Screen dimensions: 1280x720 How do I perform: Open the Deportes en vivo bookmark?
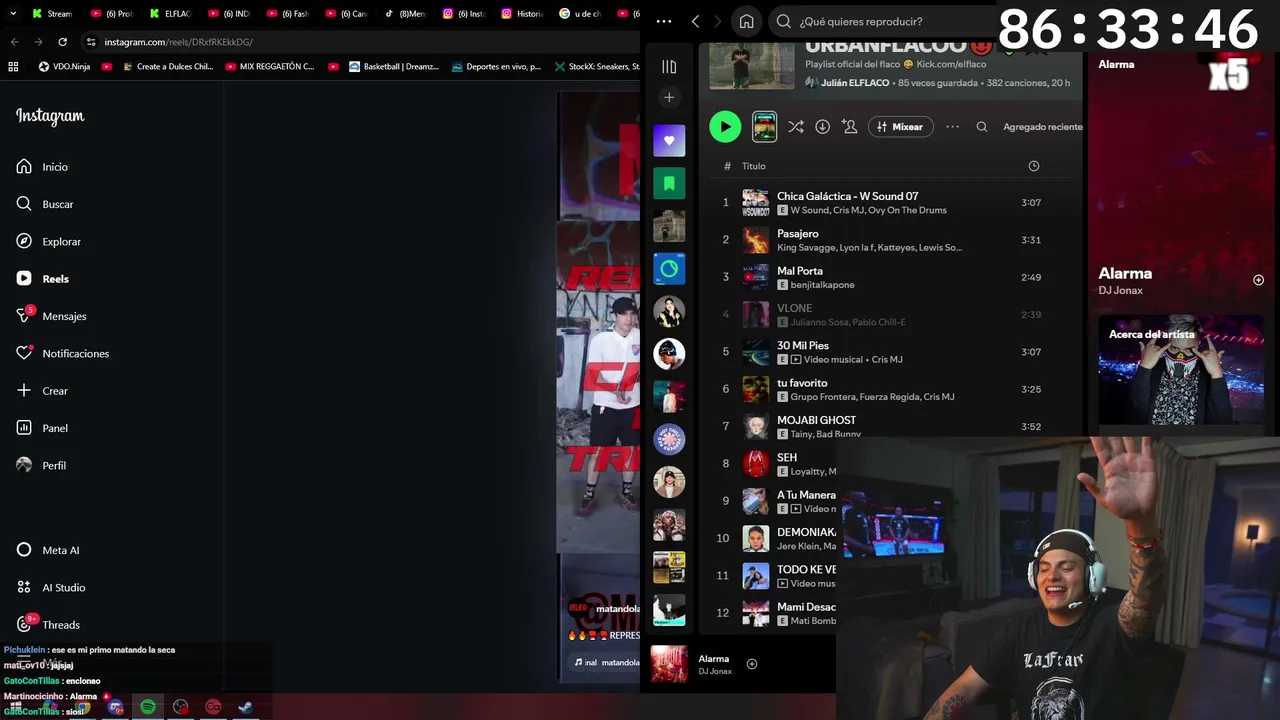(x=496, y=67)
